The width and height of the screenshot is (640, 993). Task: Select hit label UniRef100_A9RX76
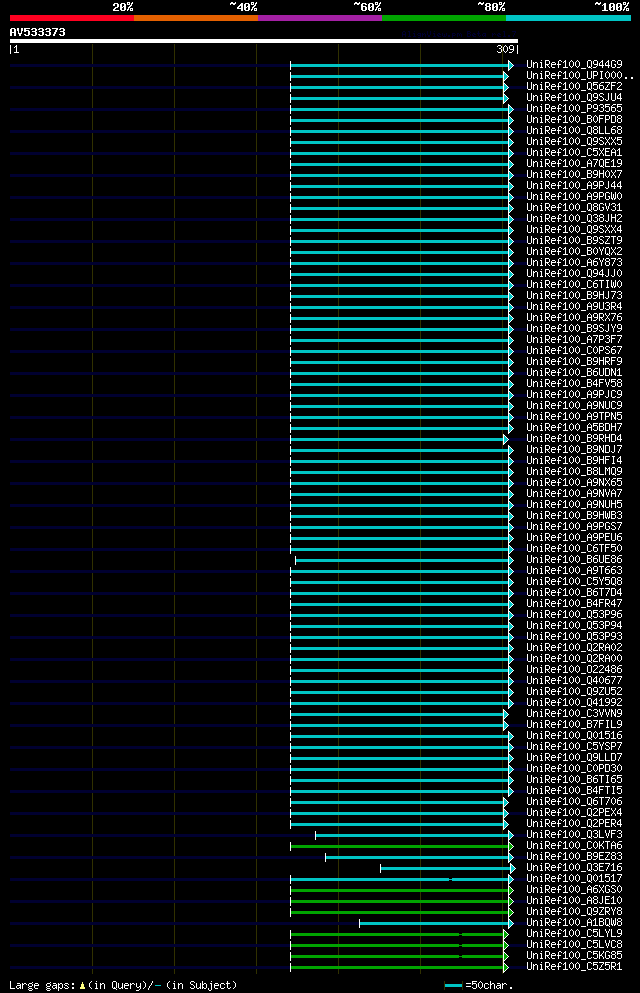574,317
